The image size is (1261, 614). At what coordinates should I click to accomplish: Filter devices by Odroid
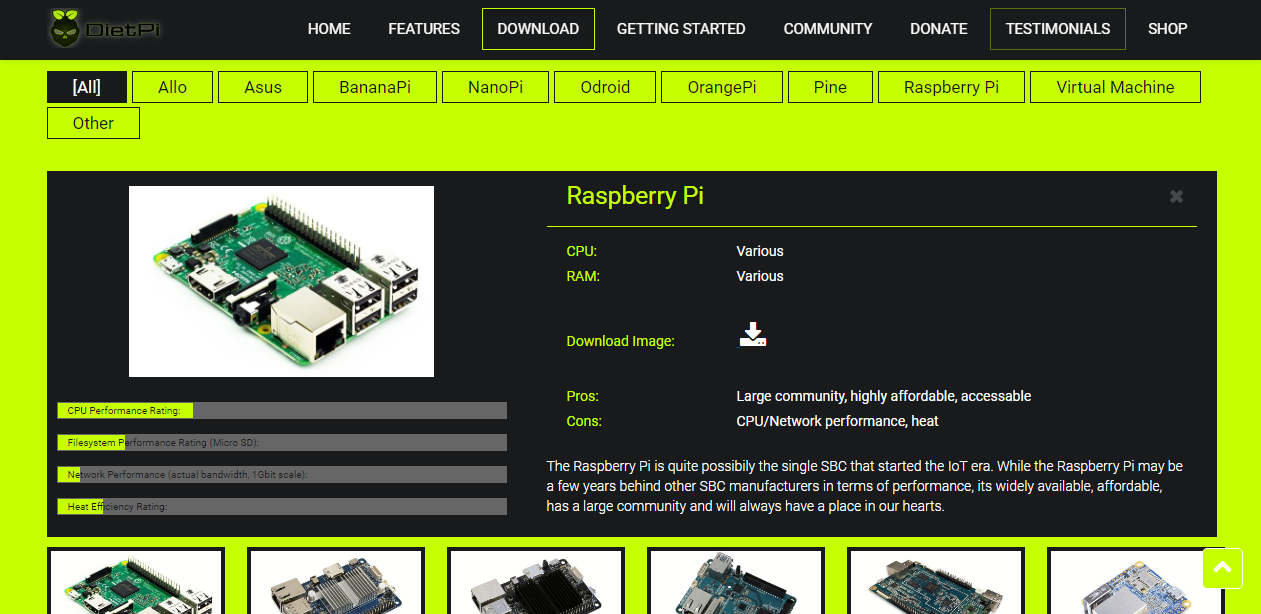(605, 87)
